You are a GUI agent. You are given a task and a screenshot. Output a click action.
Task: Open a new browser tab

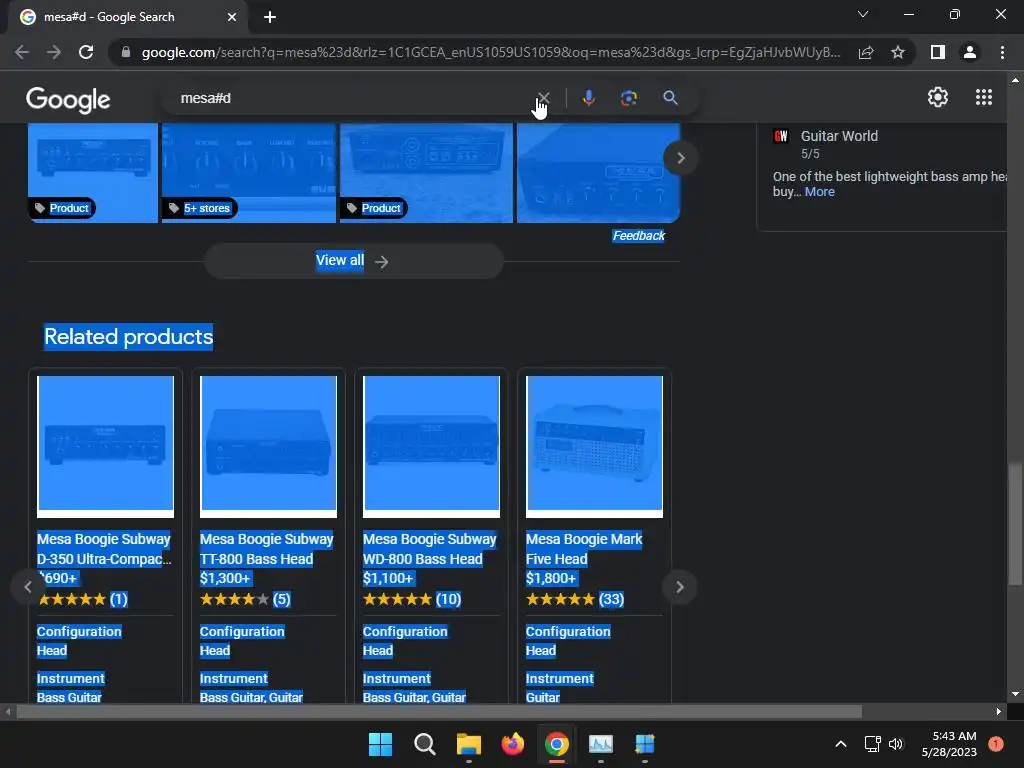click(x=270, y=17)
